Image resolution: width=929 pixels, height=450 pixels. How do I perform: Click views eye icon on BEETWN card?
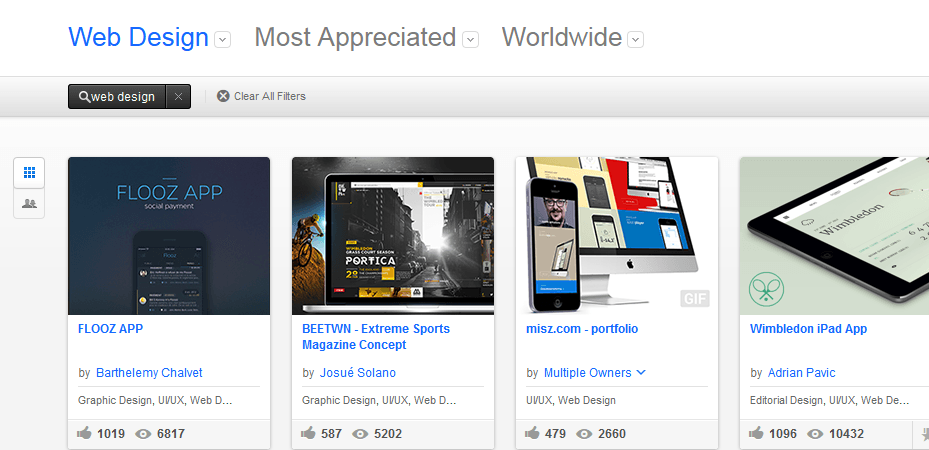coord(360,434)
